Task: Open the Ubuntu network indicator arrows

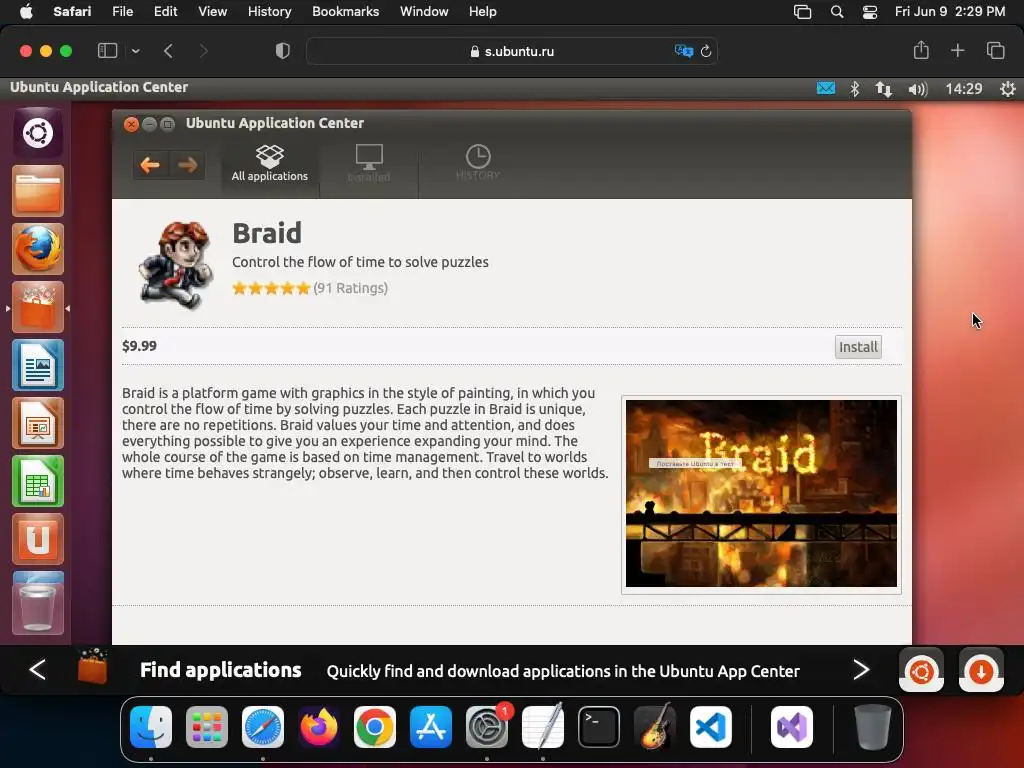Action: [884, 89]
